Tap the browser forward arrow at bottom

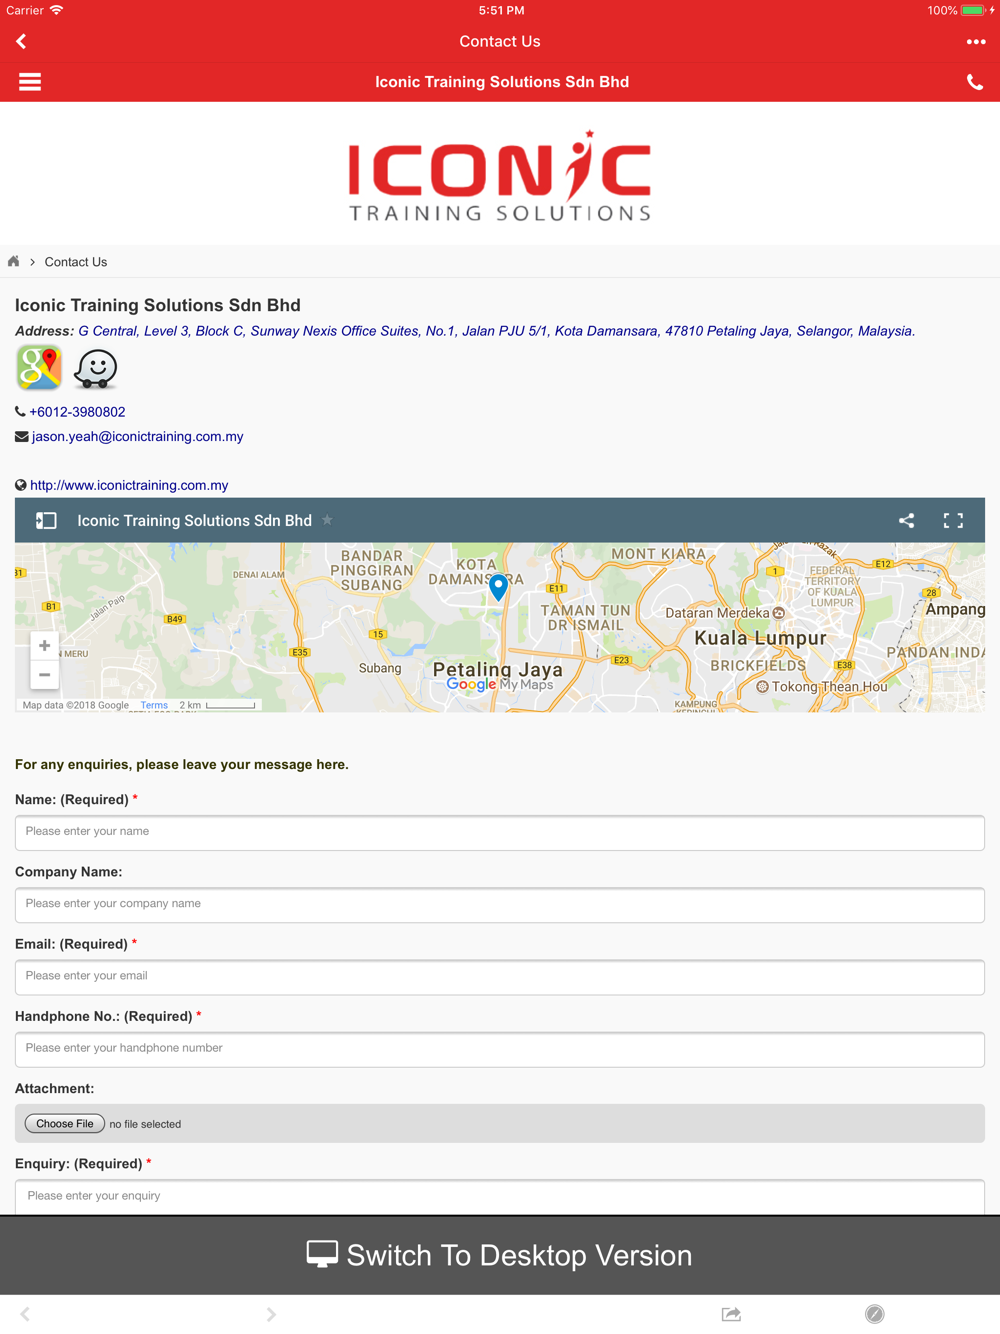click(271, 1314)
